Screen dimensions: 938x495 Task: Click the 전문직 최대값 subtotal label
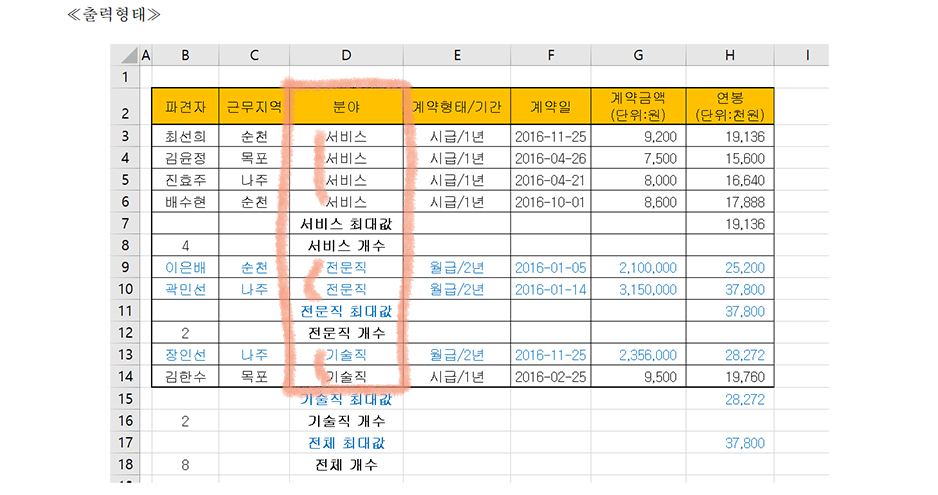(x=346, y=311)
